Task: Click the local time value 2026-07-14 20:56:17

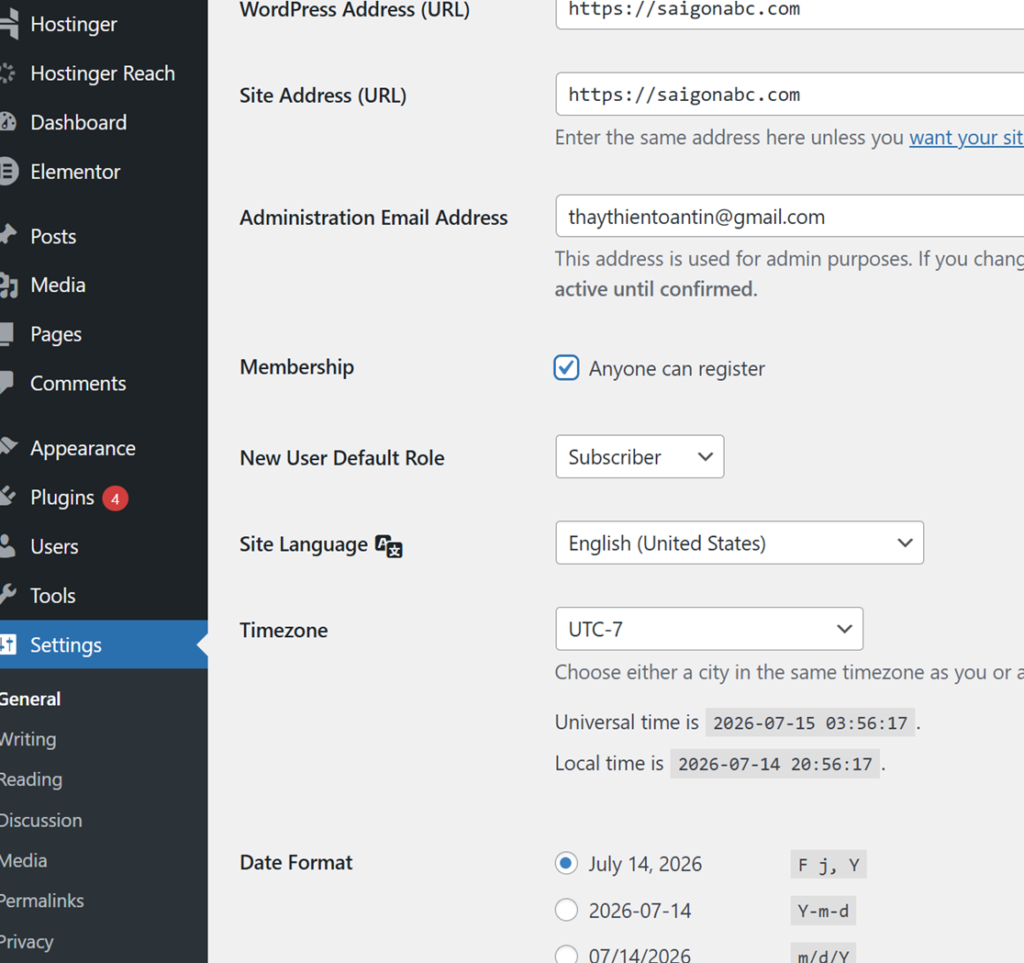Action: 775,764
